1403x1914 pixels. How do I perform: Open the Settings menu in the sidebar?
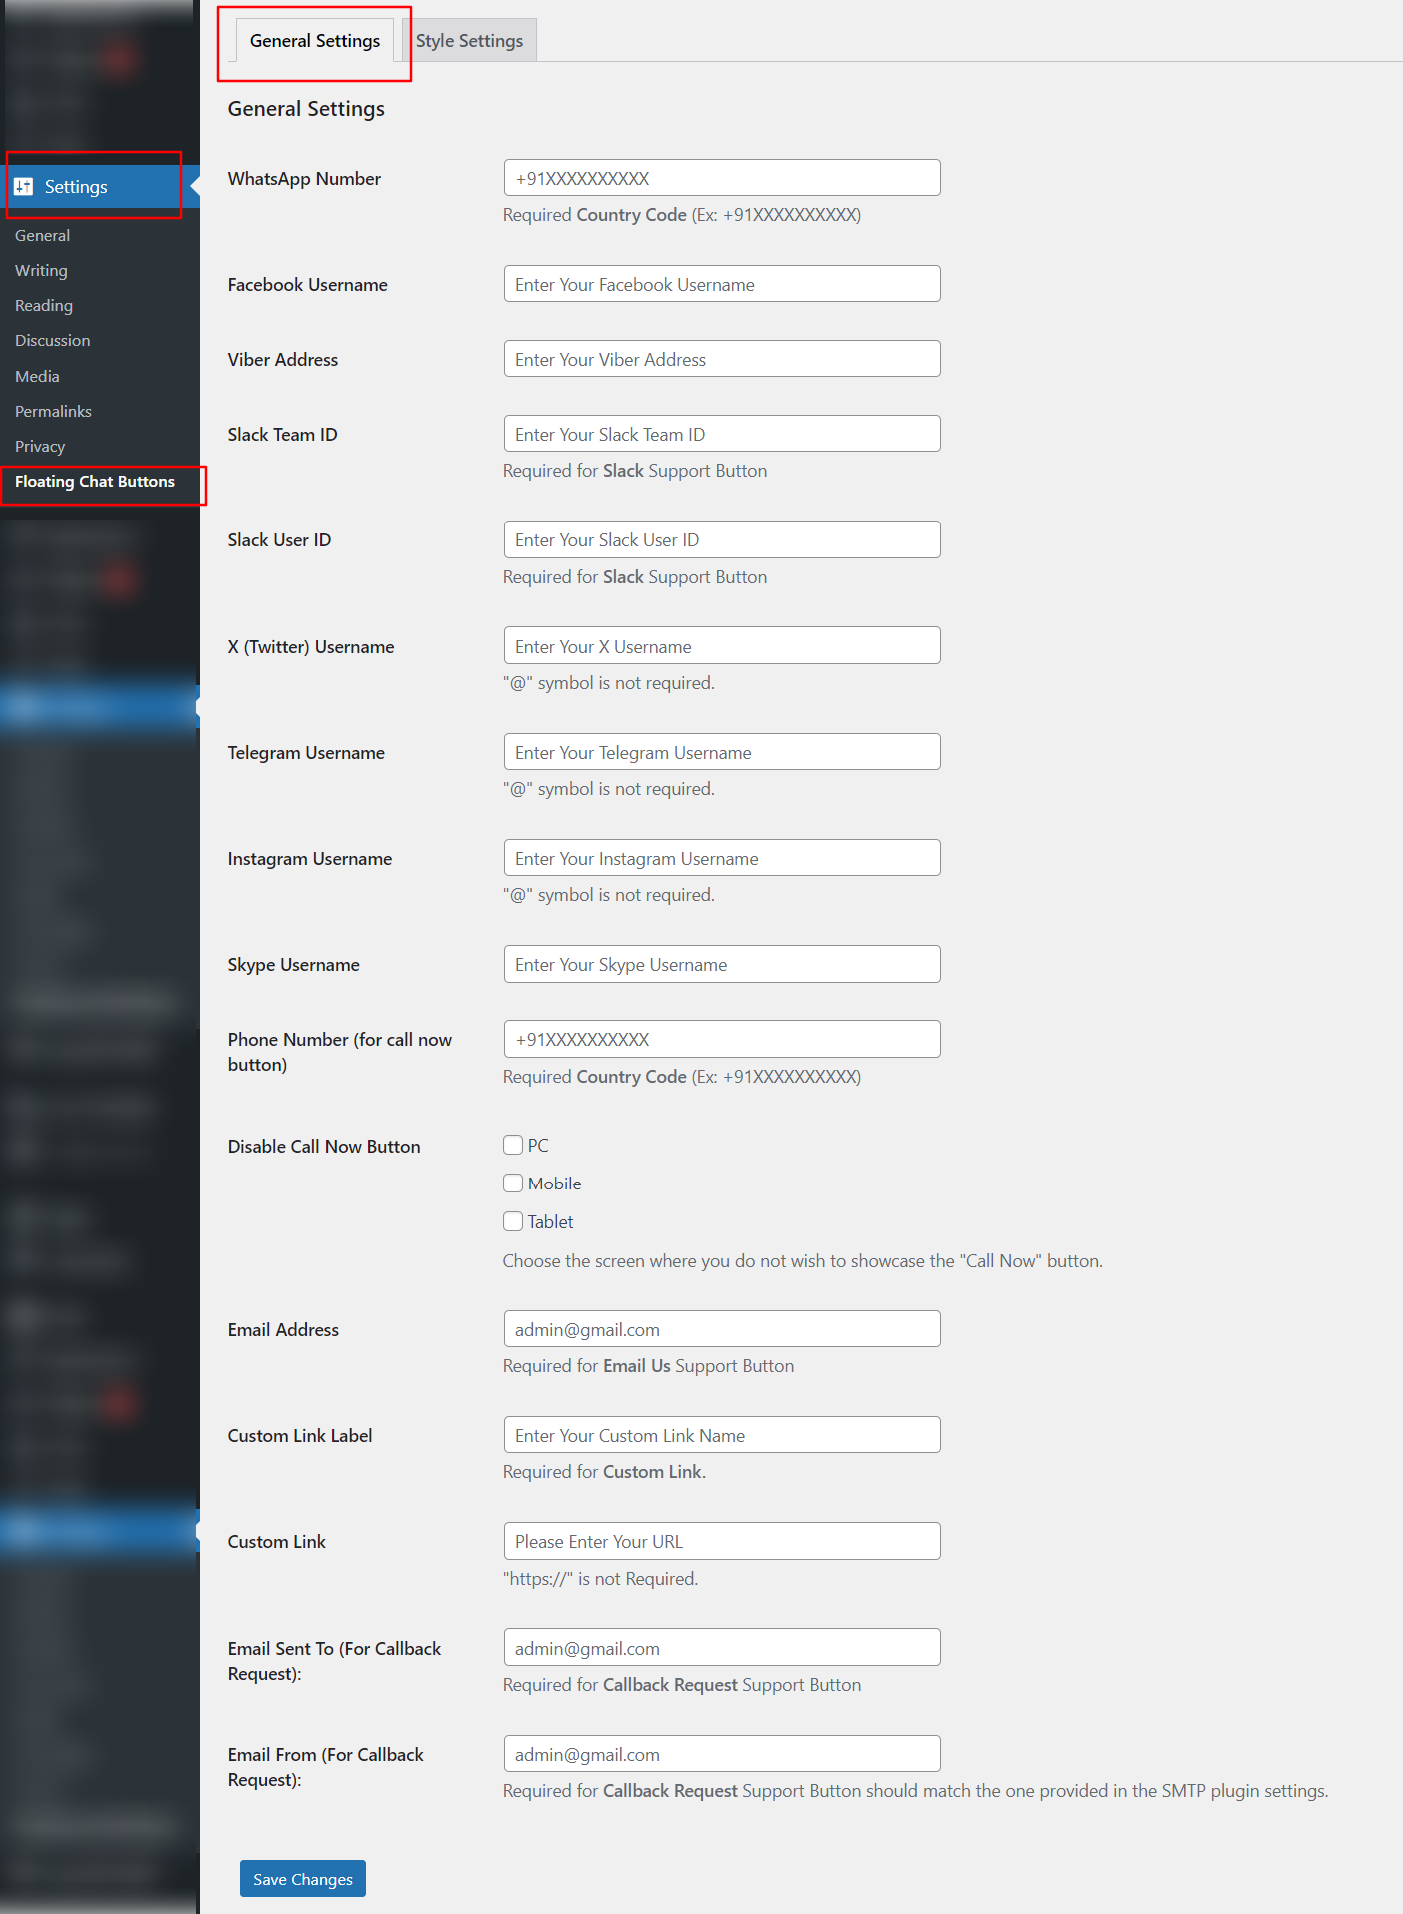100,187
